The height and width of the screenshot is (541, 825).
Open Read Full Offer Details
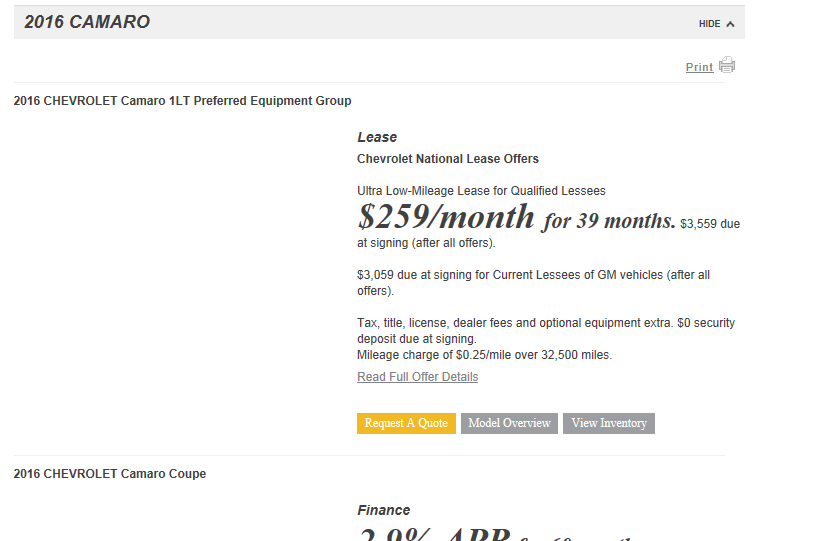pyautogui.click(x=417, y=377)
